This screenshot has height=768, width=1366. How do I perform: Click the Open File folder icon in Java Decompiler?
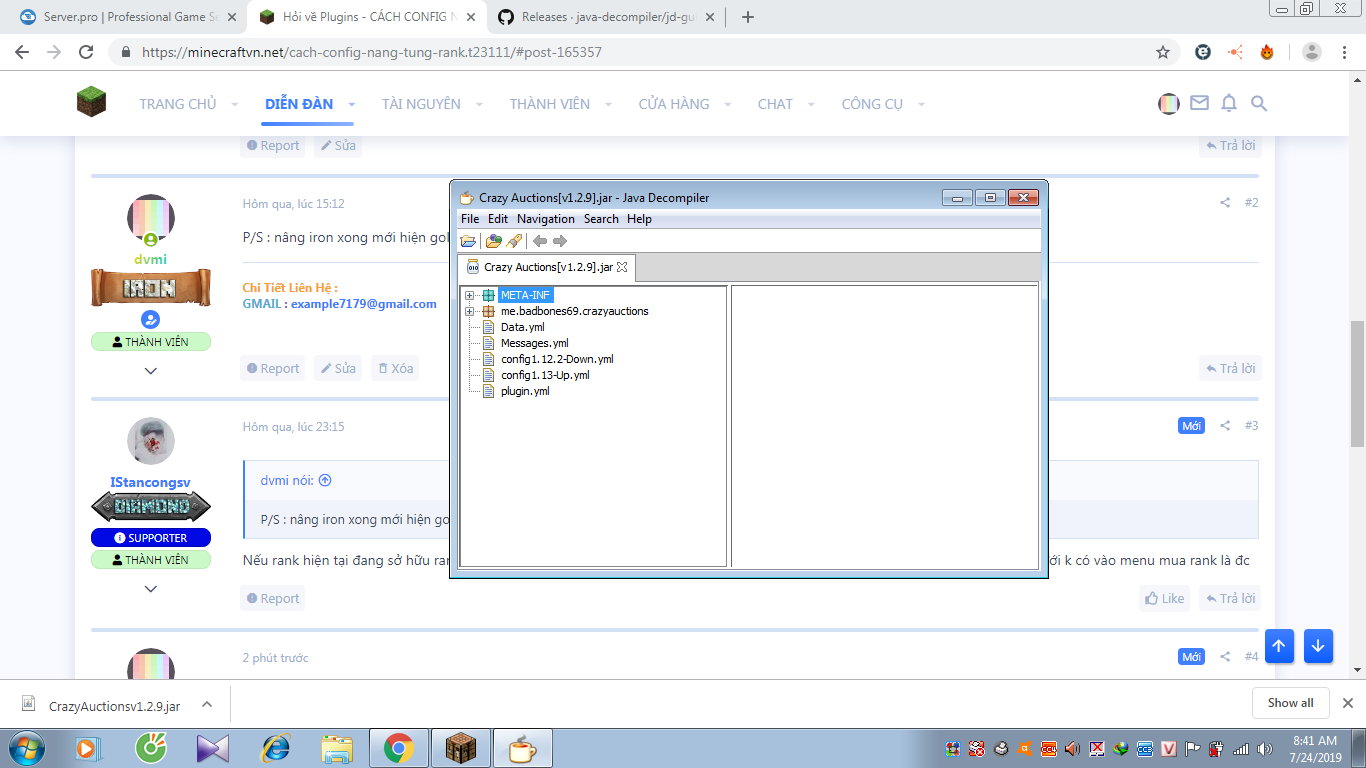468,241
